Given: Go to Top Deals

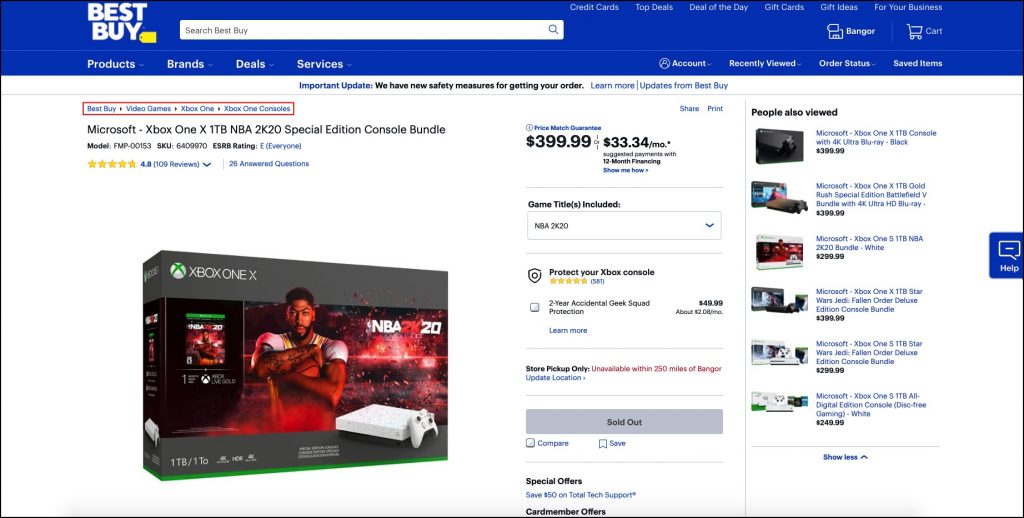Looking at the screenshot, I should [x=654, y=7].
